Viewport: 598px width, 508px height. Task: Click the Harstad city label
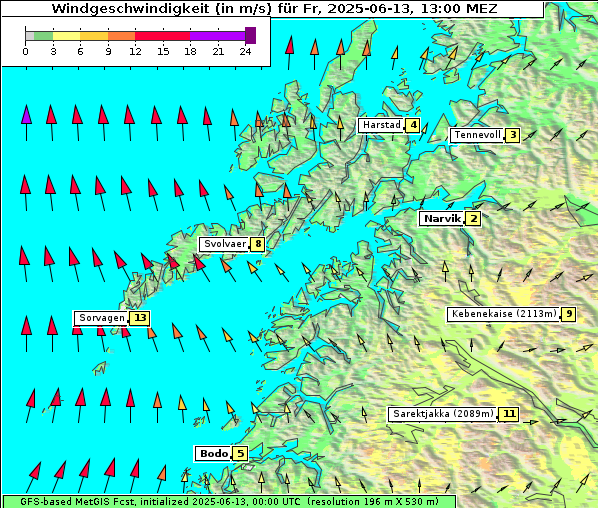tap(381, 125)
